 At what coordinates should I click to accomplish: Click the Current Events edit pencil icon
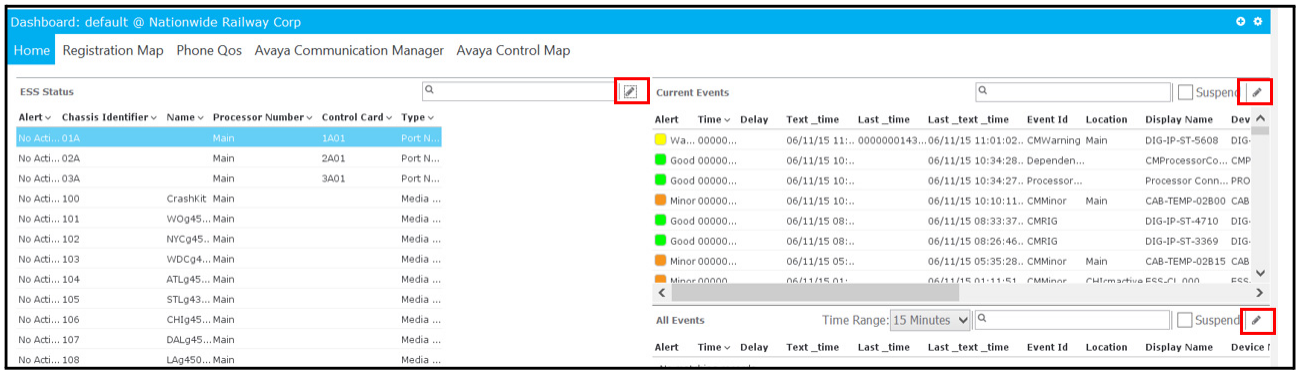1257,92
